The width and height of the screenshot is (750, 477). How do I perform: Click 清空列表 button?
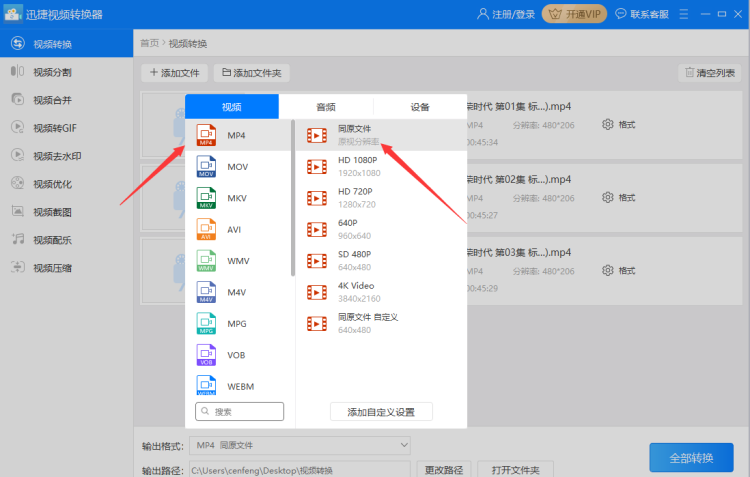coord(710,73)
